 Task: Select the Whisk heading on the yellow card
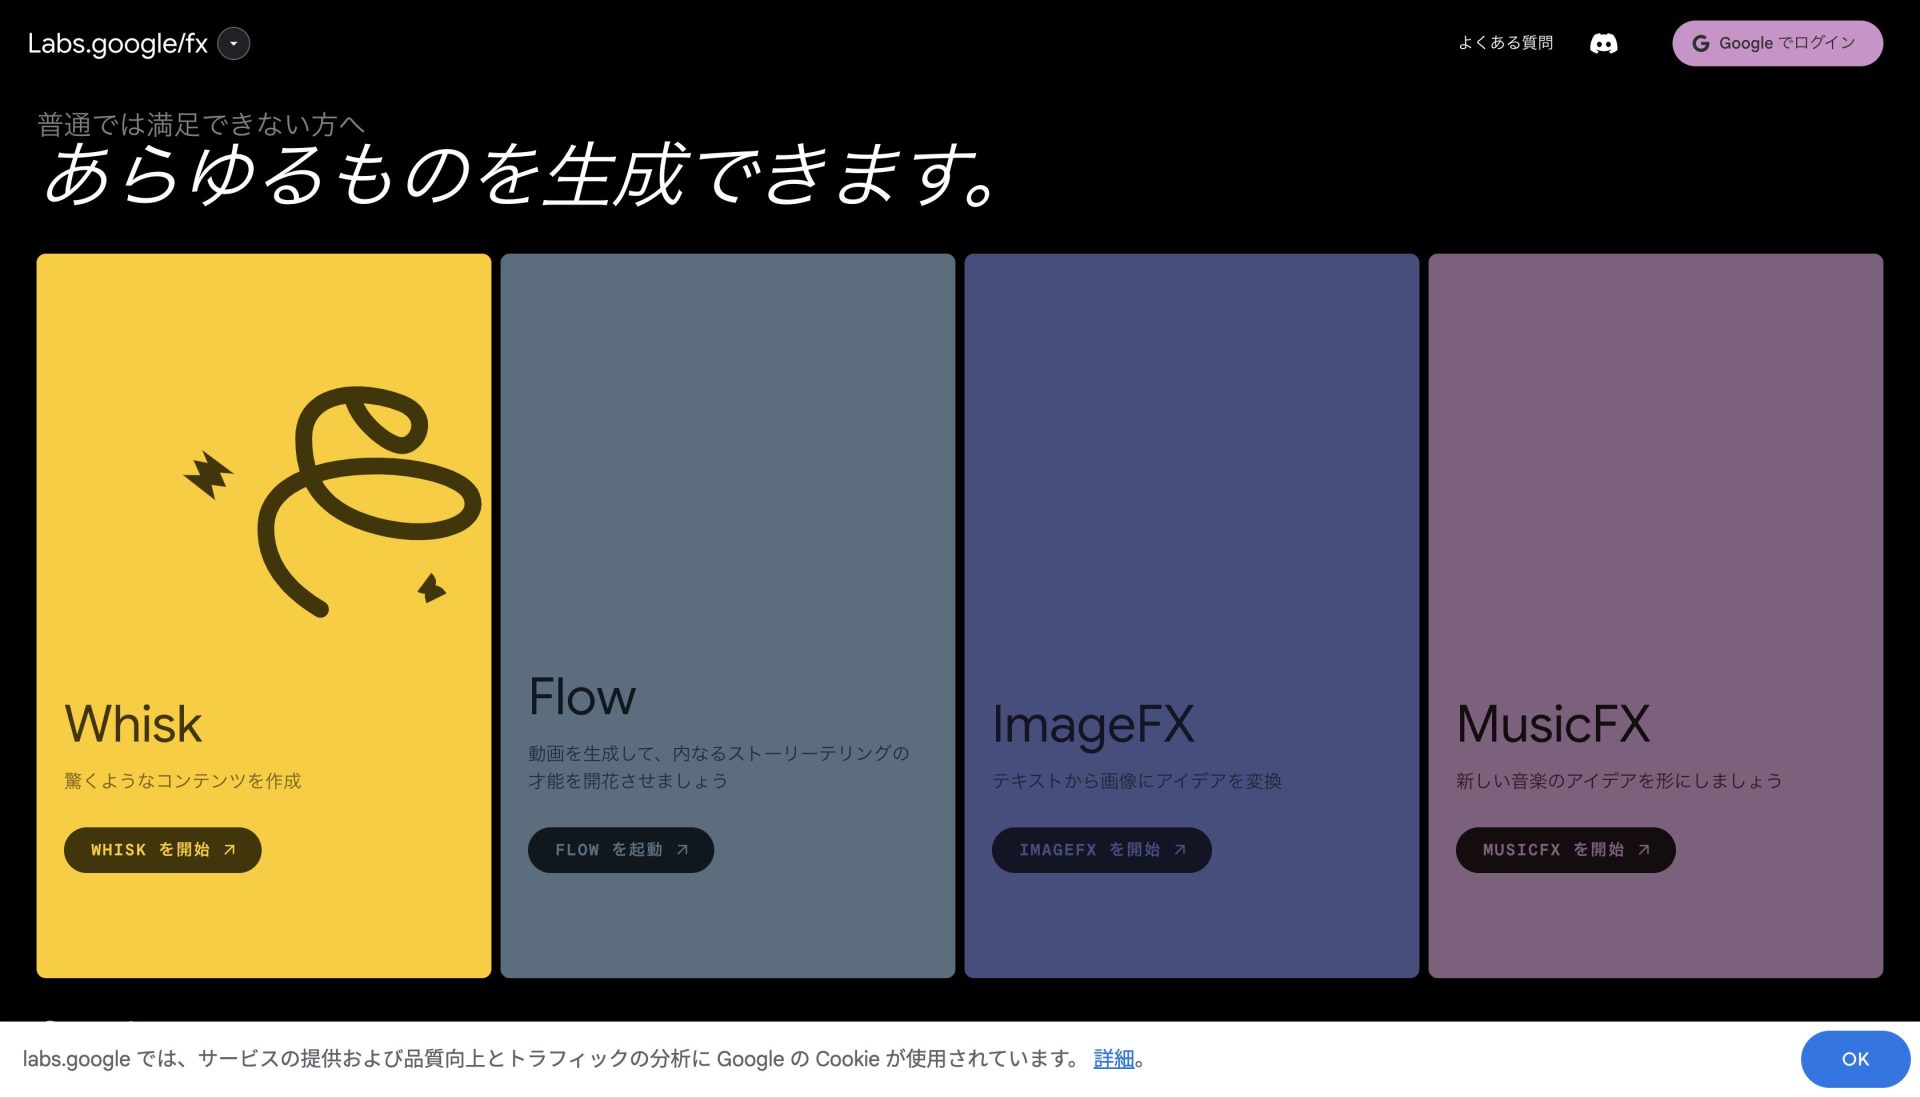[x=131, y=723]
